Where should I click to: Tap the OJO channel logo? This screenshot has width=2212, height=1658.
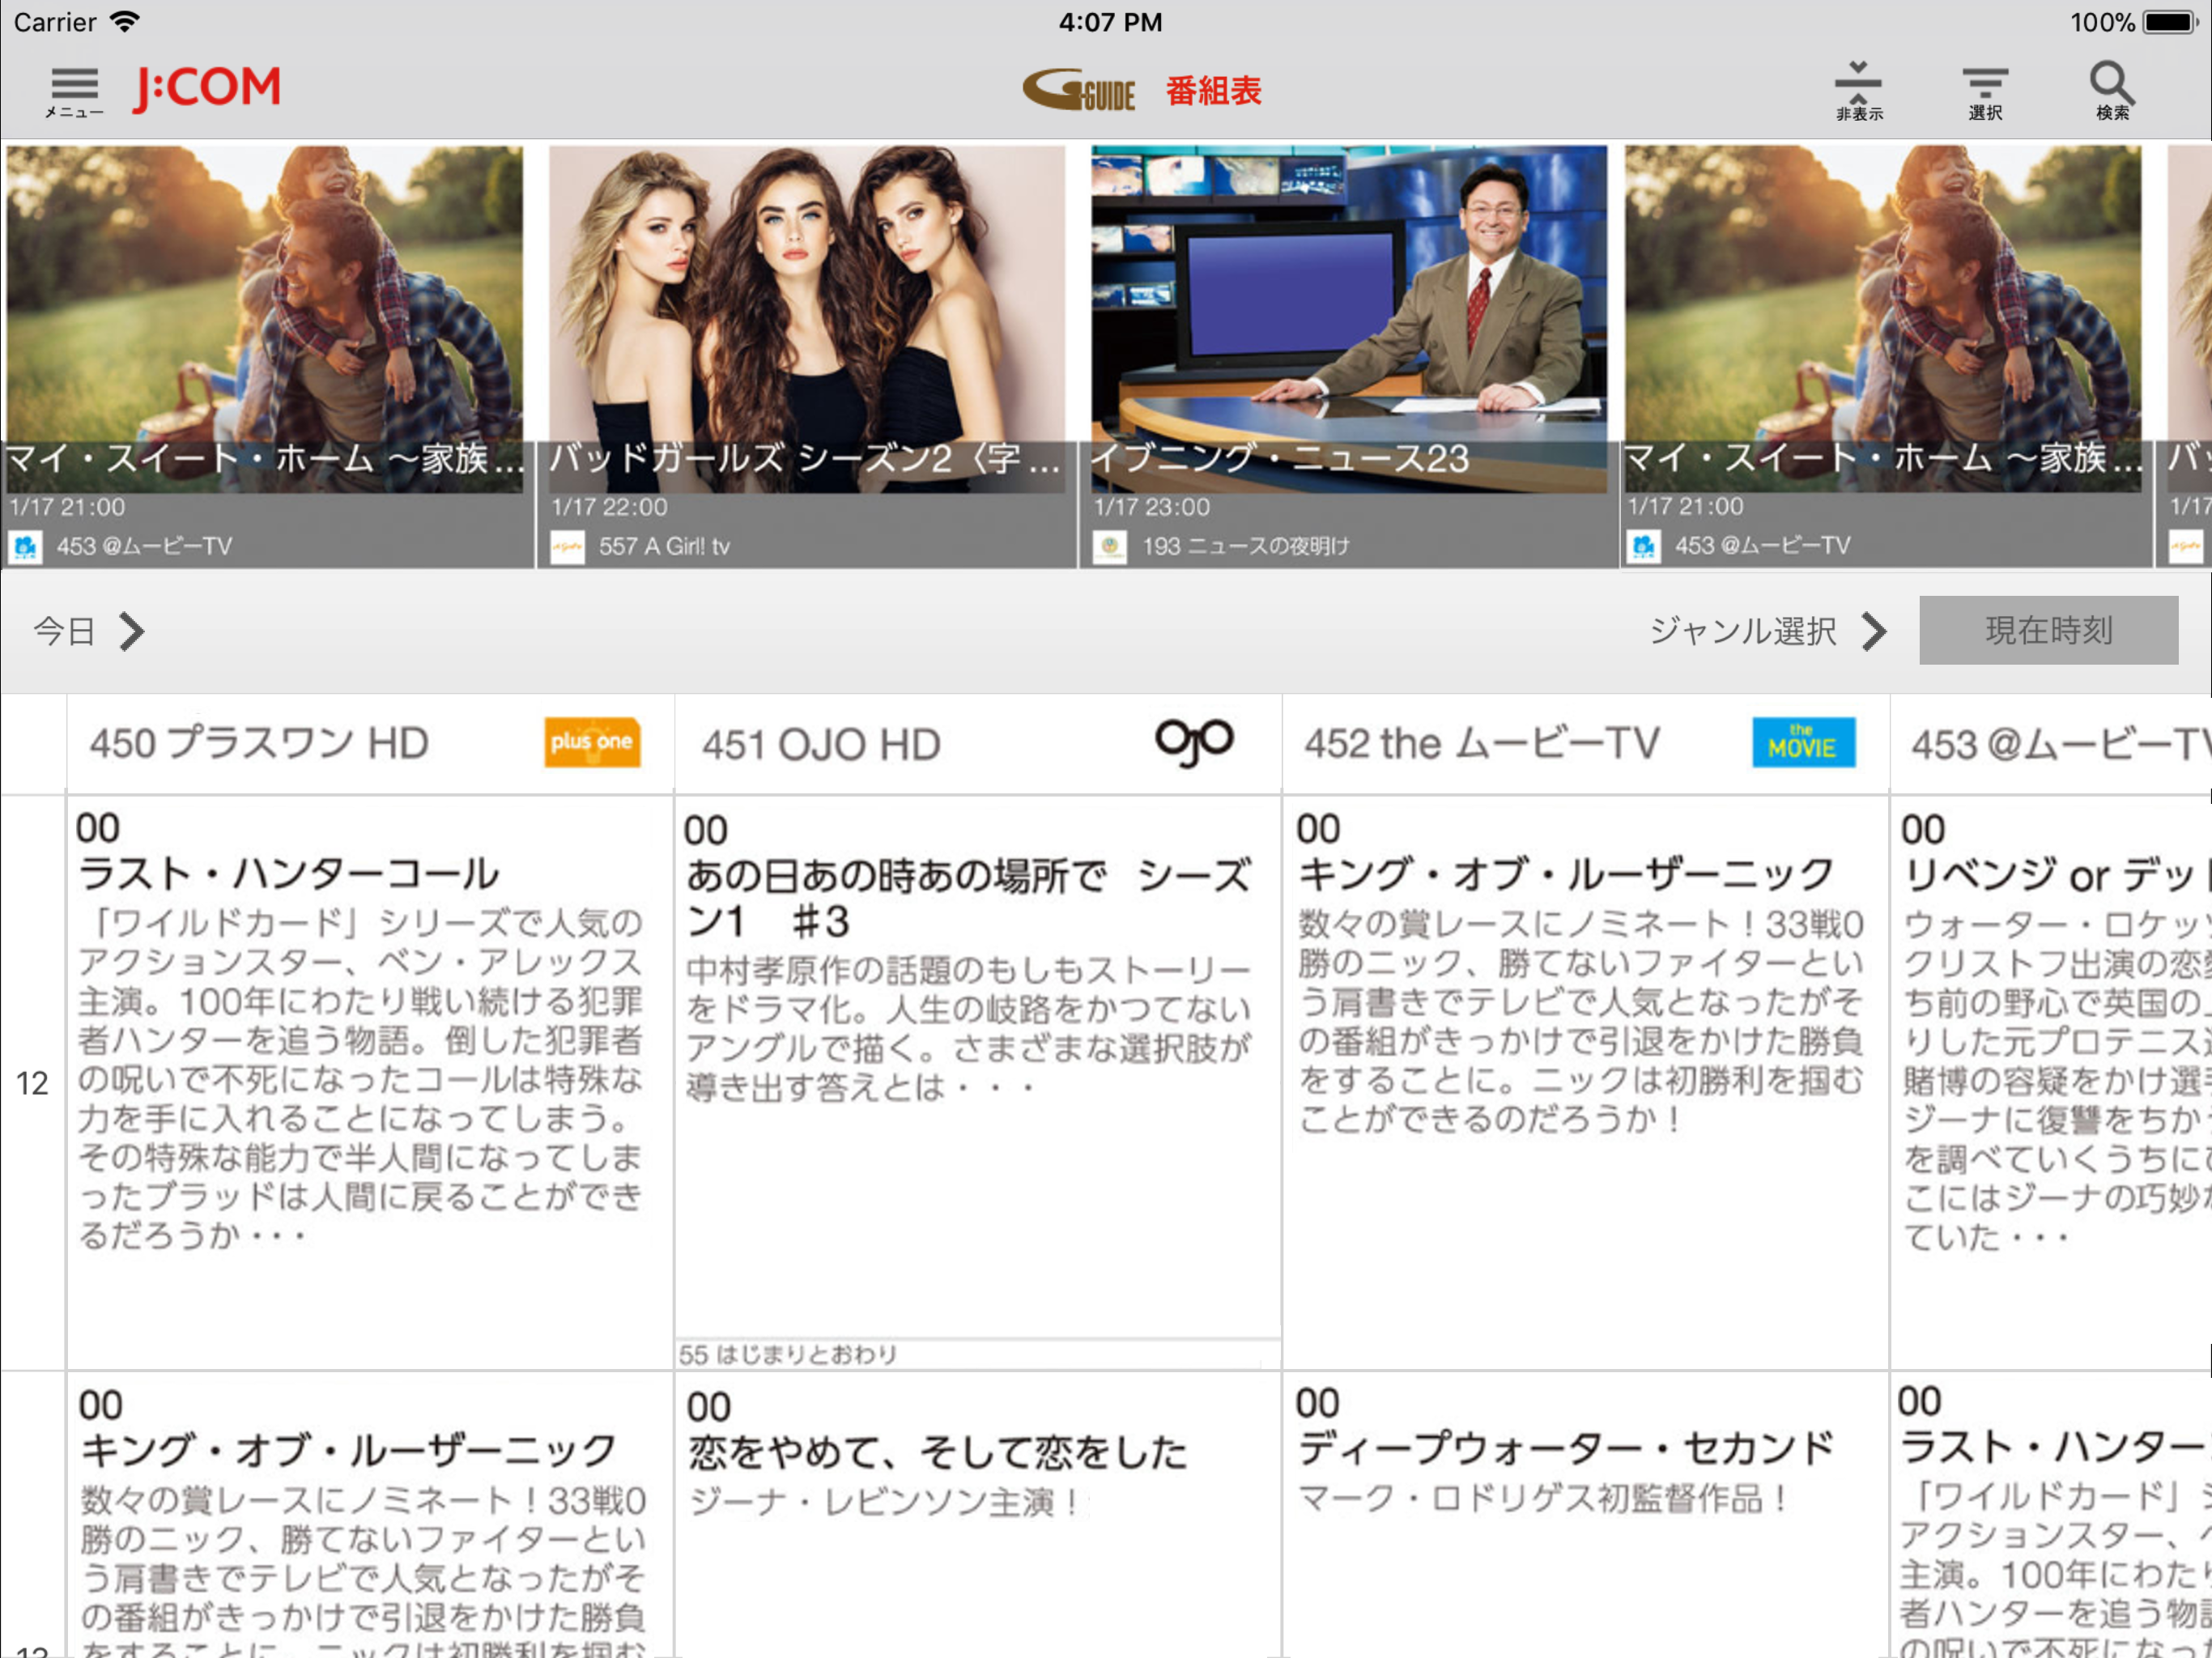(1193, 743)
